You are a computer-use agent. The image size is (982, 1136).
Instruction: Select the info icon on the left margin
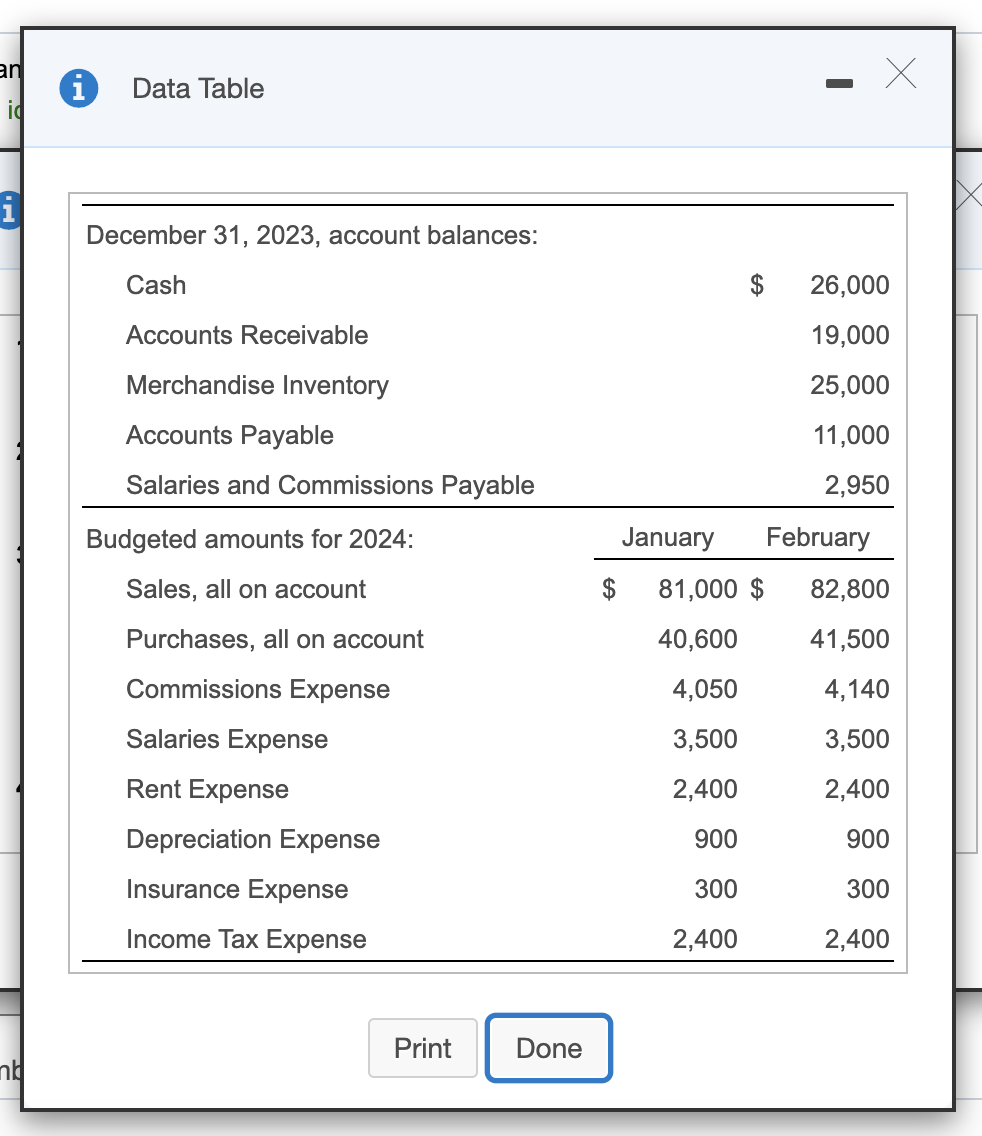pos(10,210)
